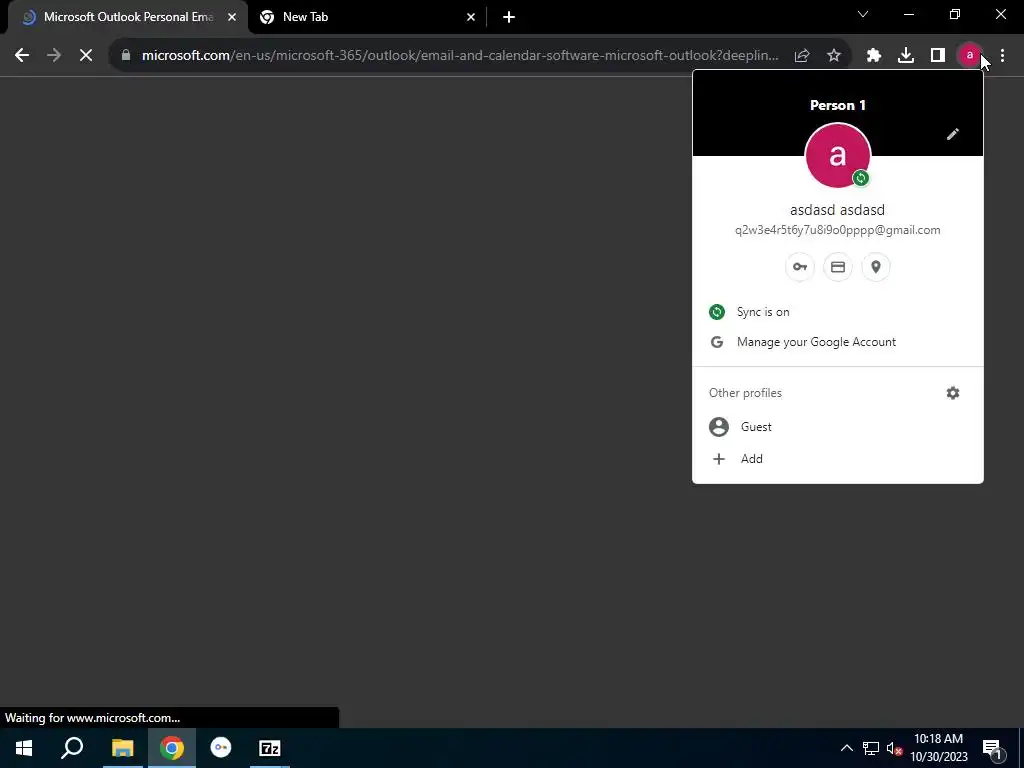Open Windows taskbar search
Screen dimensions: 1024x768
(72, 748)
